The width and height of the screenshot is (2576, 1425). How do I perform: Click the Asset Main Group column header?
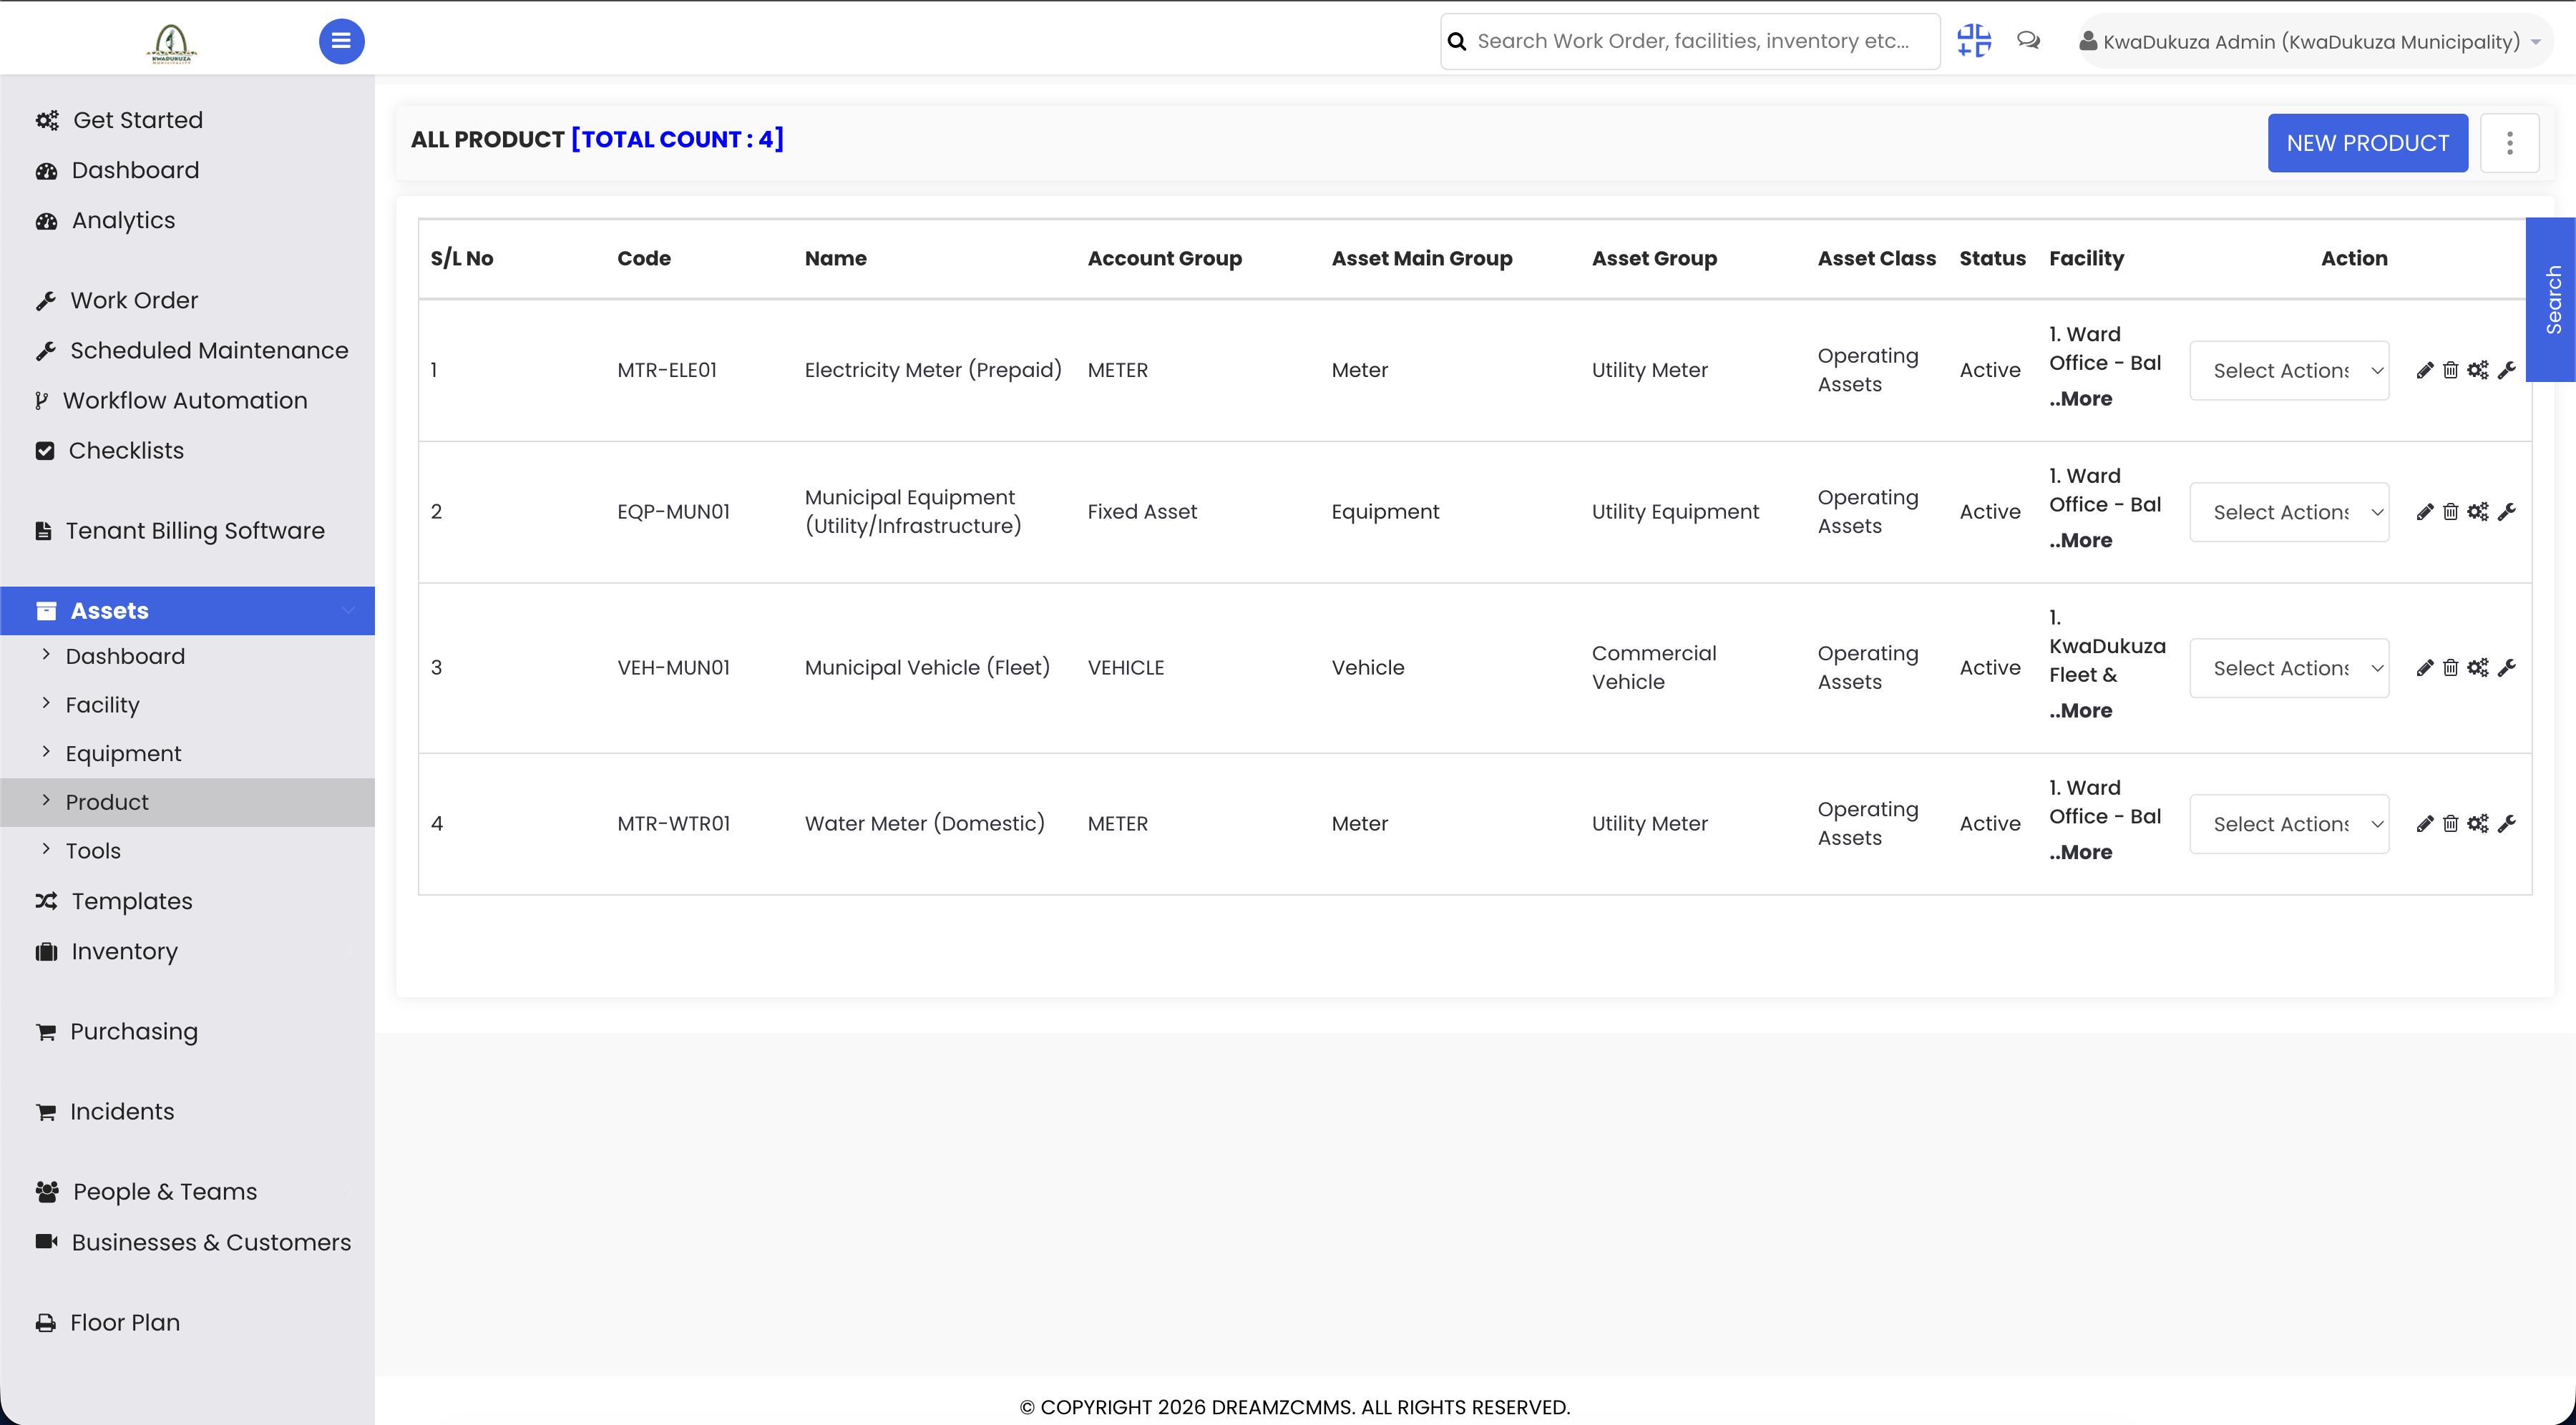(x=1422, y=259)
